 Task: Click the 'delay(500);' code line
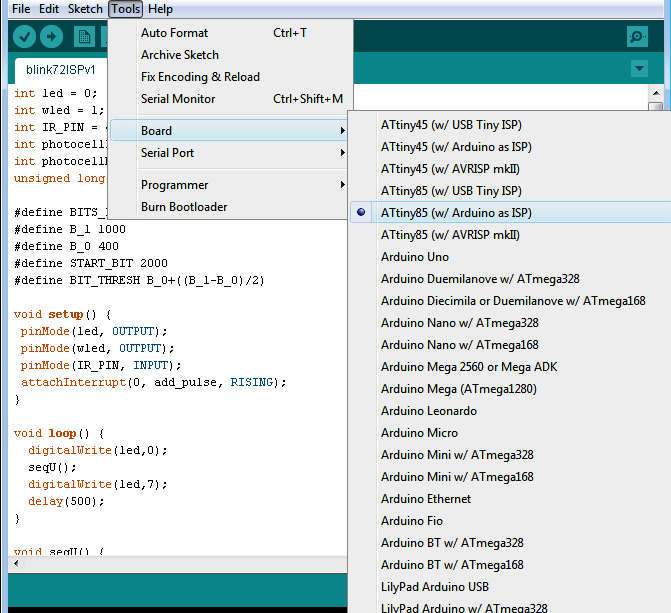click(x=66, y=501)
